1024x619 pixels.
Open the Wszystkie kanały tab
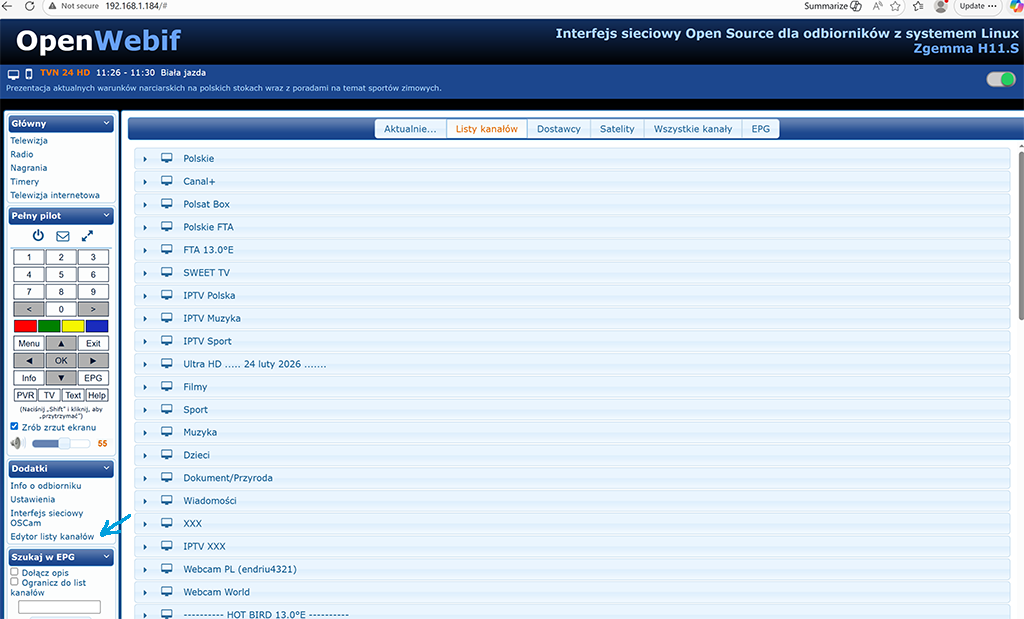(692, 129)
